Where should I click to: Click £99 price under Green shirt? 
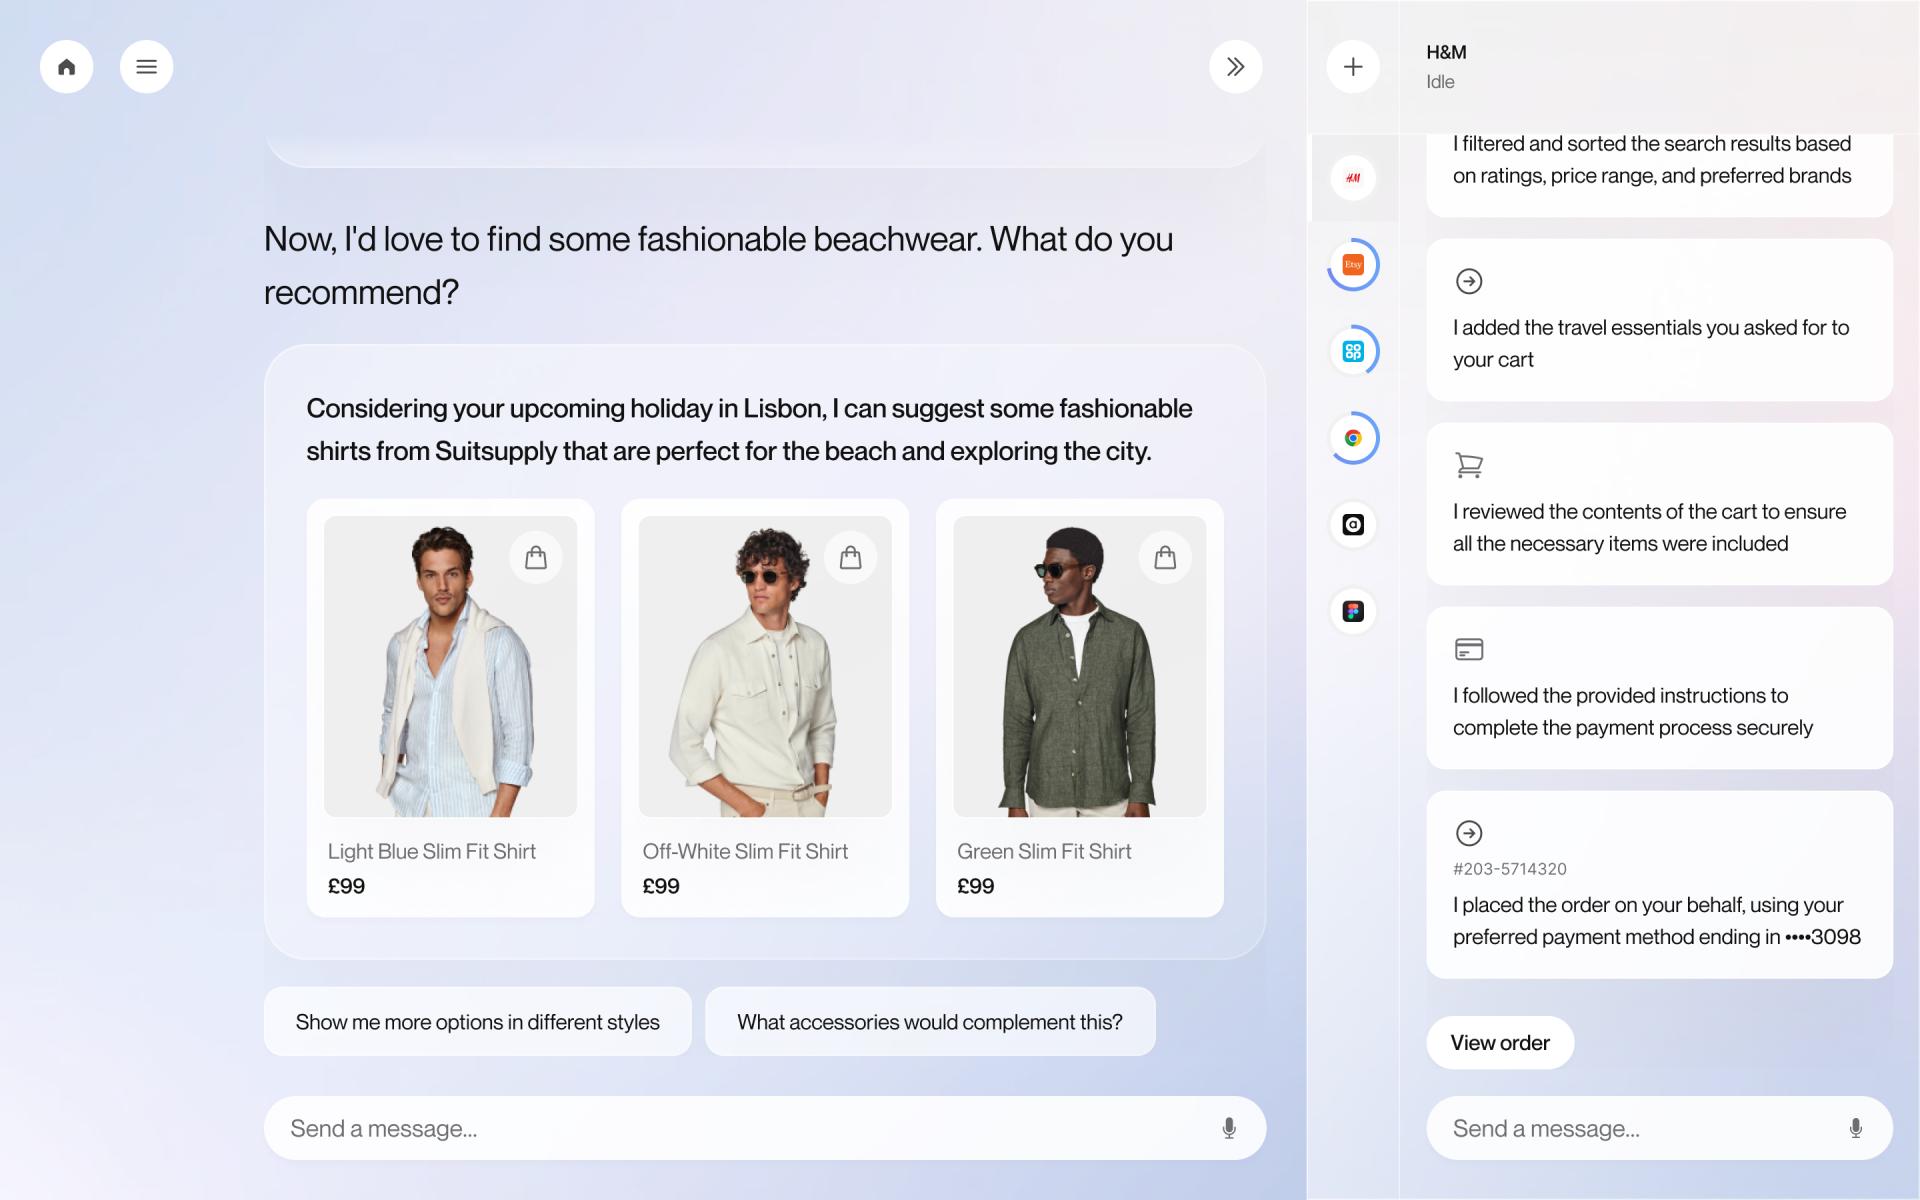(976, 886)
